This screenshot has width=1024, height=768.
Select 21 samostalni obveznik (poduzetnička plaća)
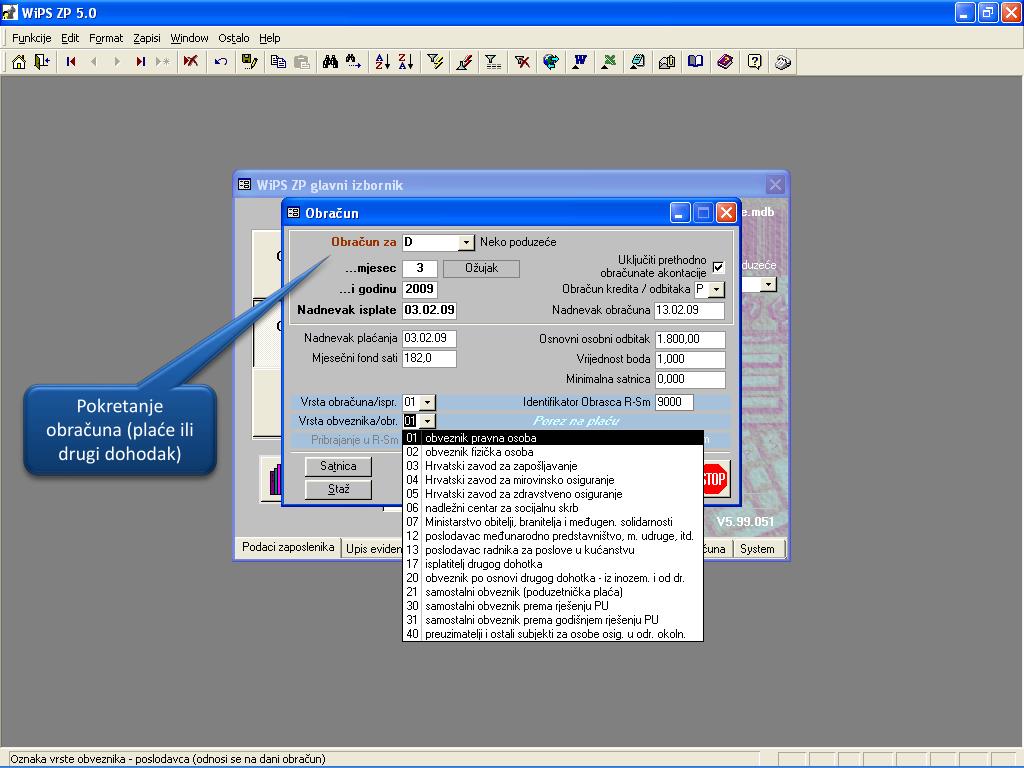pyautogui.click(x=552, y=592)
